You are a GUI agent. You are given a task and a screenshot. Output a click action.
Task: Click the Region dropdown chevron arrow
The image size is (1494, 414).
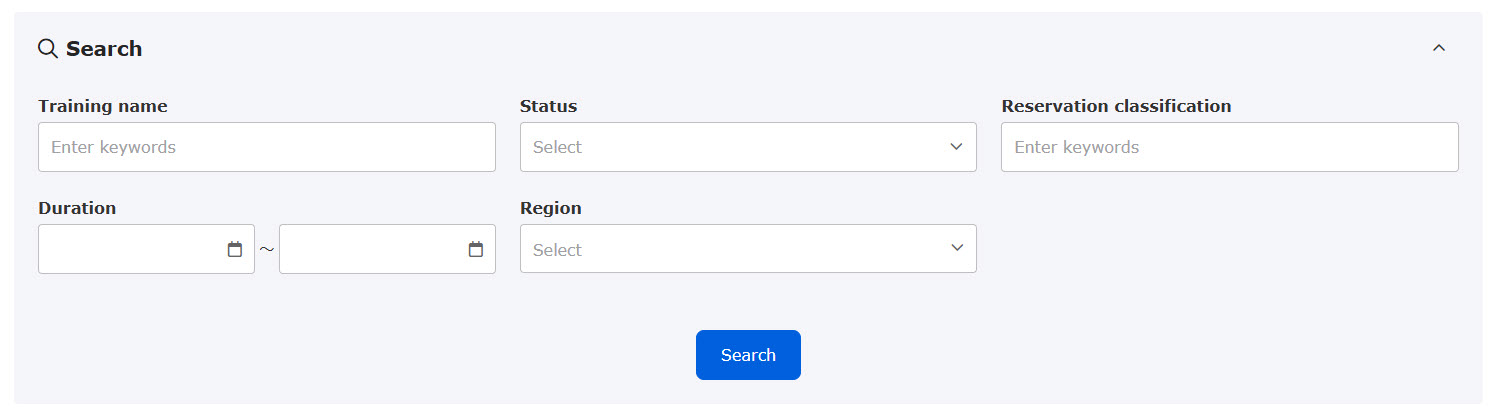pyautogui.click(x=956, y=248)
